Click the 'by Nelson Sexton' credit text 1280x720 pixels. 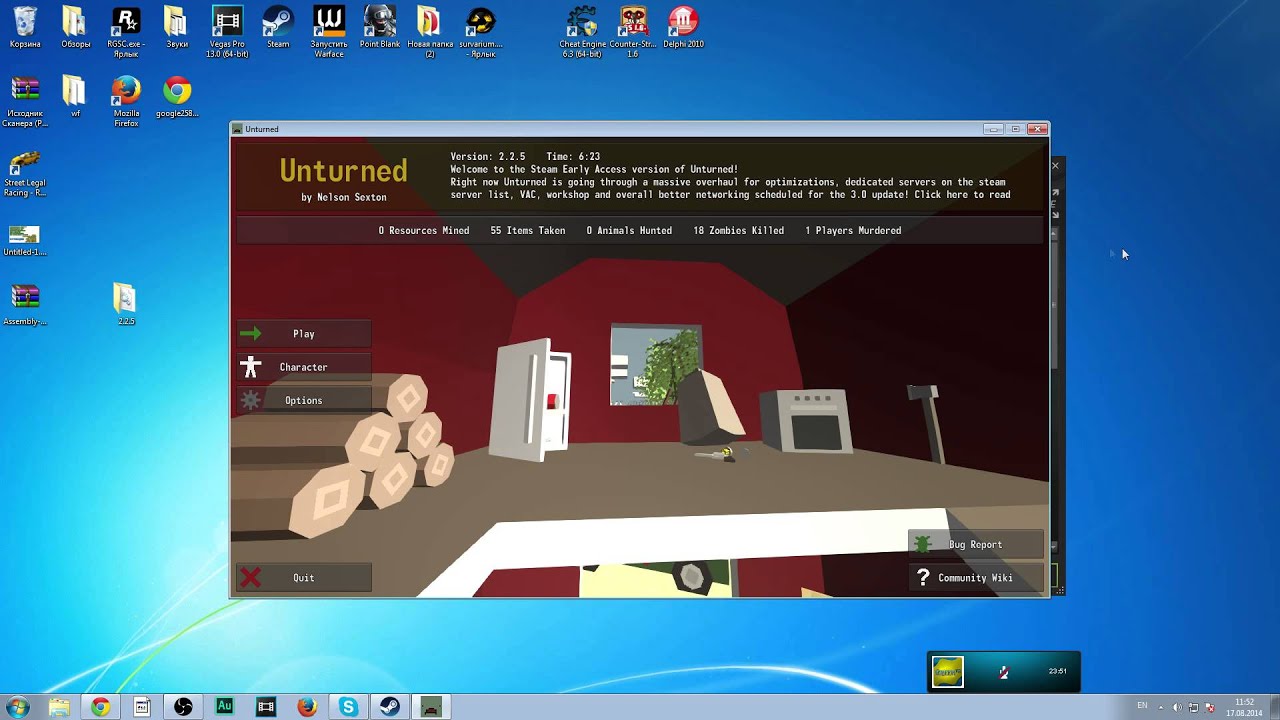tap(343, 197)
